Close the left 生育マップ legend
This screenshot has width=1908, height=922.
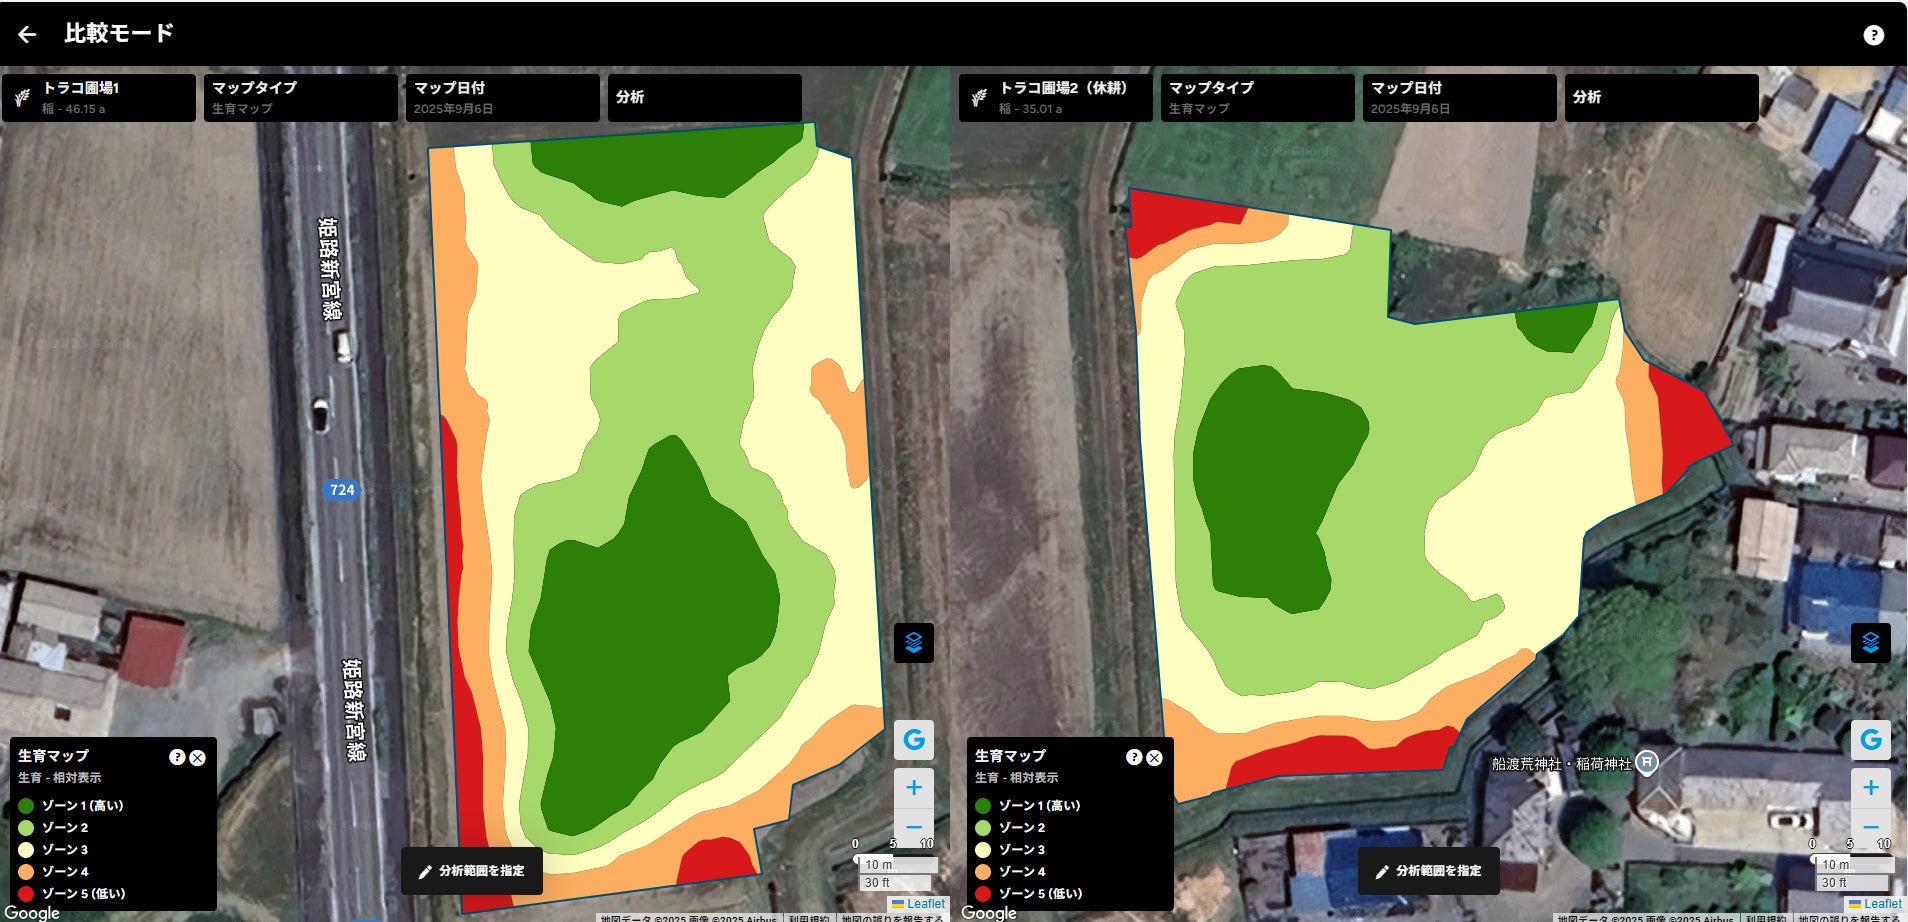(198, 758)
